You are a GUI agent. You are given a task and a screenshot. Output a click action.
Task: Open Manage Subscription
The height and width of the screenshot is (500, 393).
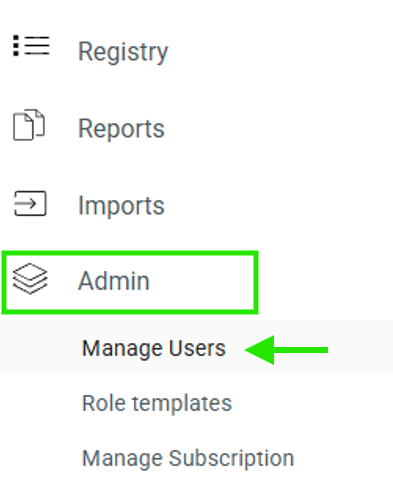point(188,458)
